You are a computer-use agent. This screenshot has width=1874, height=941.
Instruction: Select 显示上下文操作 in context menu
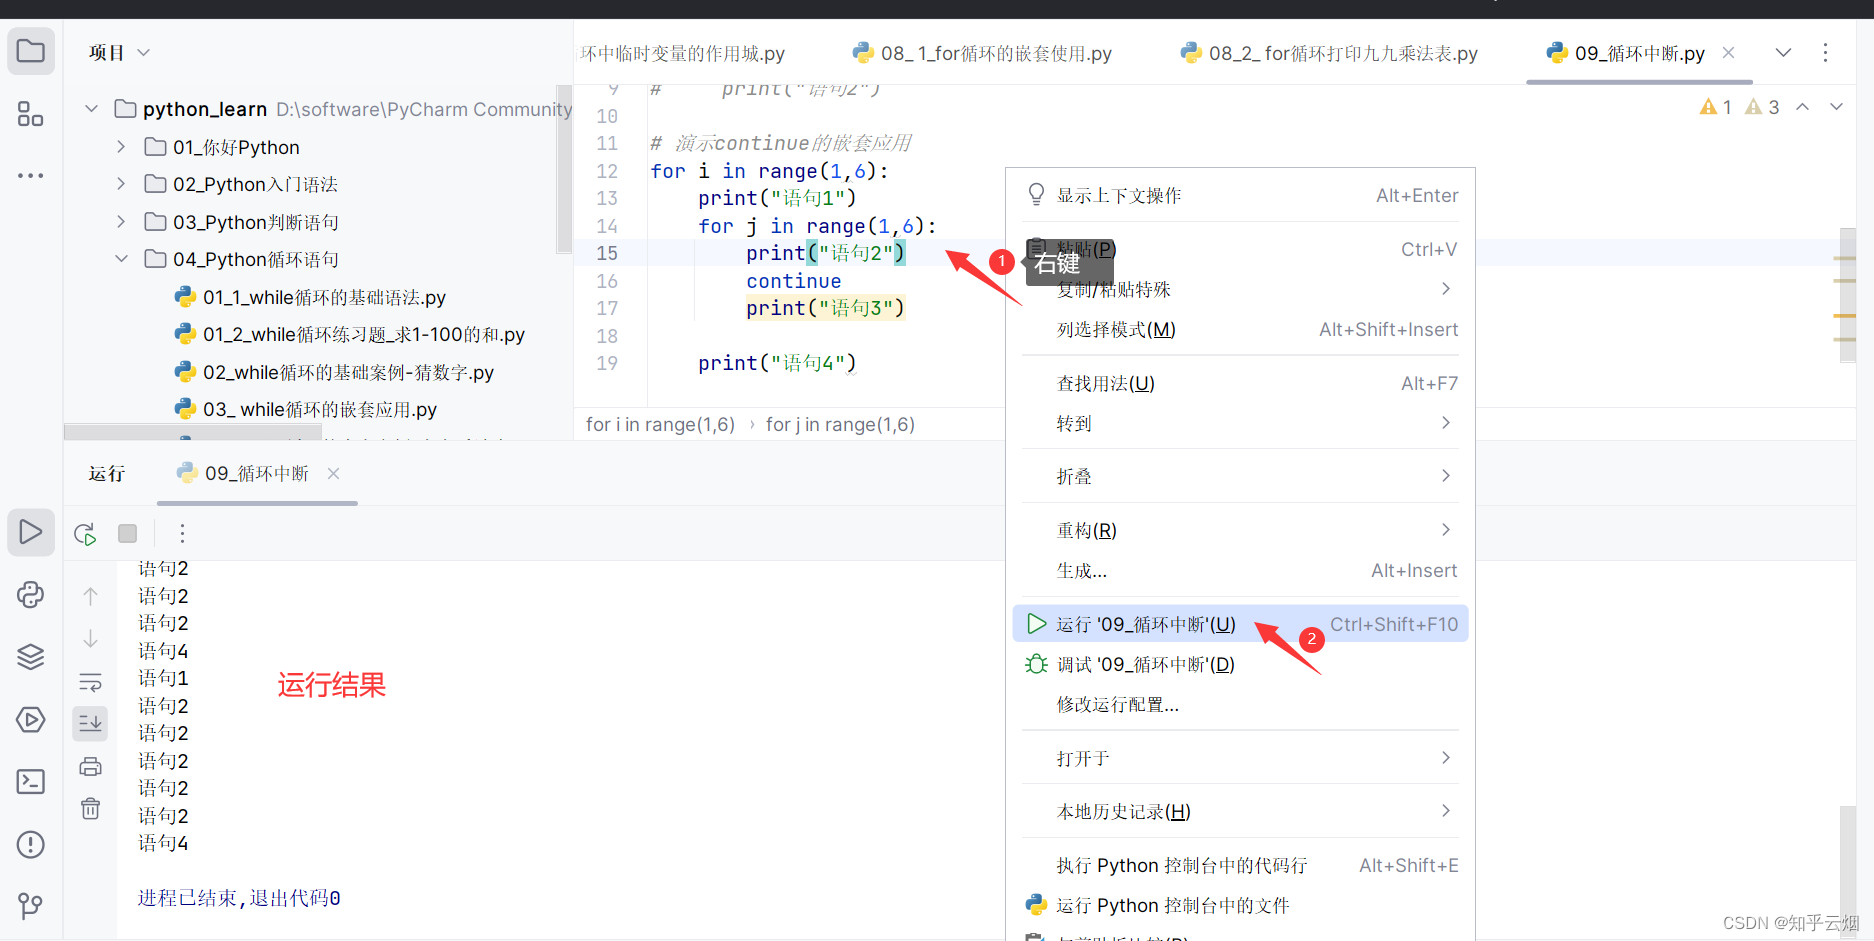pos(1240,195)
